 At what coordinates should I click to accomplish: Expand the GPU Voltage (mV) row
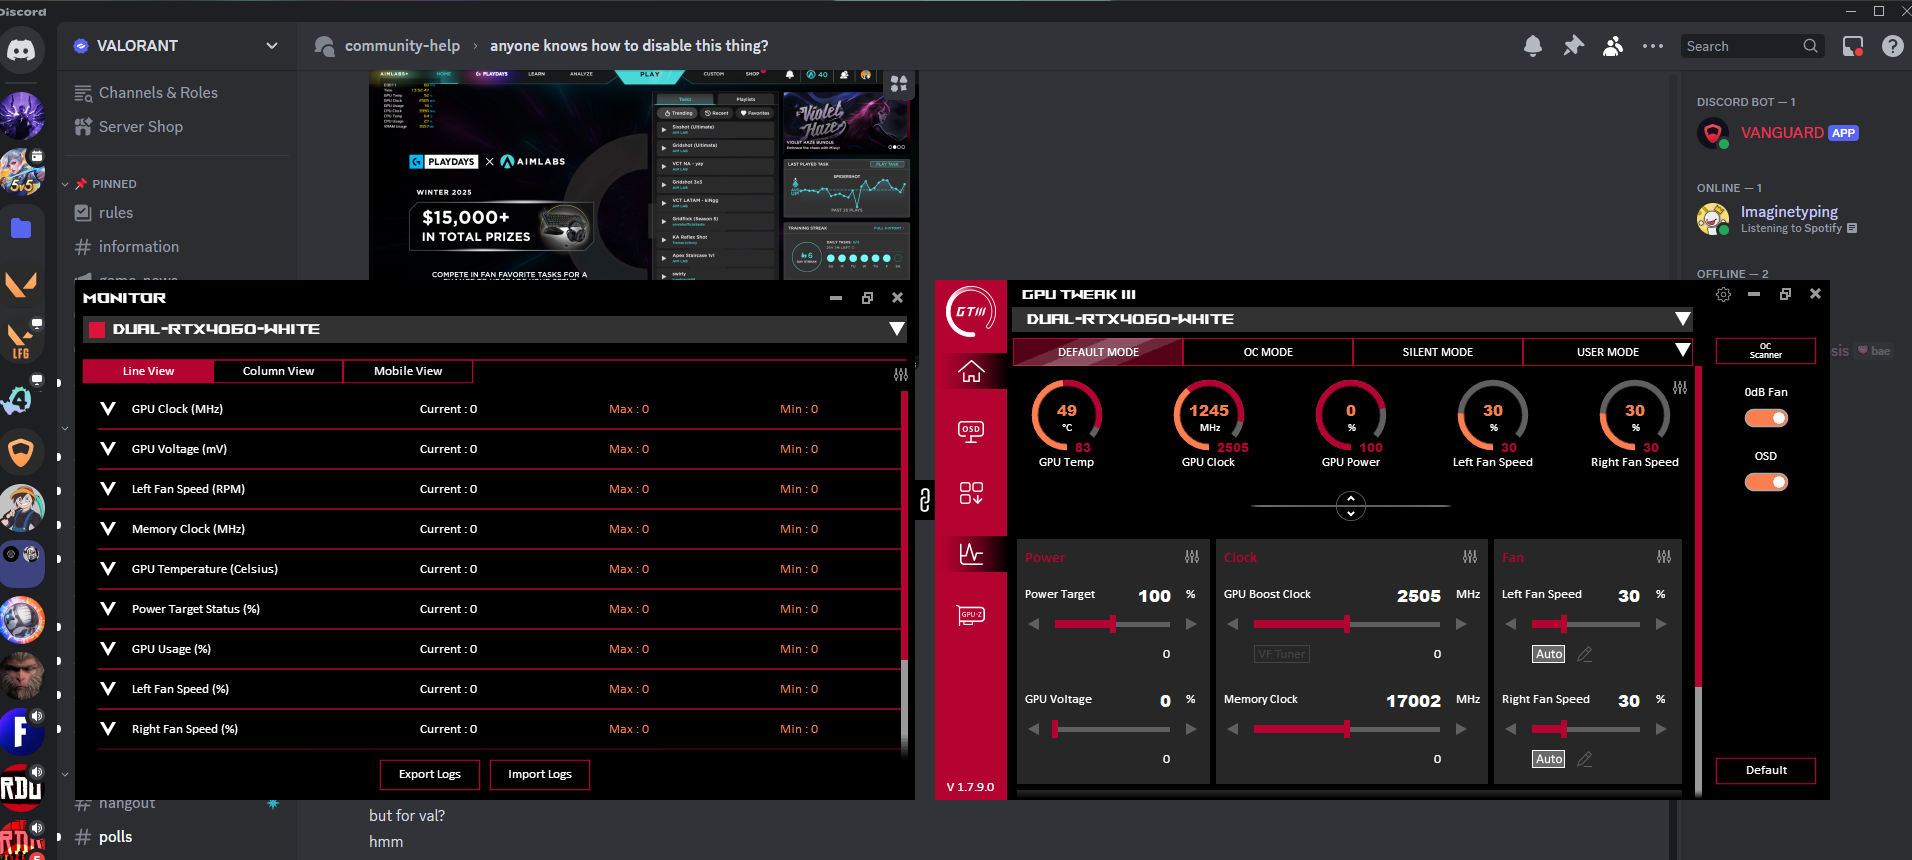[x=108, y=449]
